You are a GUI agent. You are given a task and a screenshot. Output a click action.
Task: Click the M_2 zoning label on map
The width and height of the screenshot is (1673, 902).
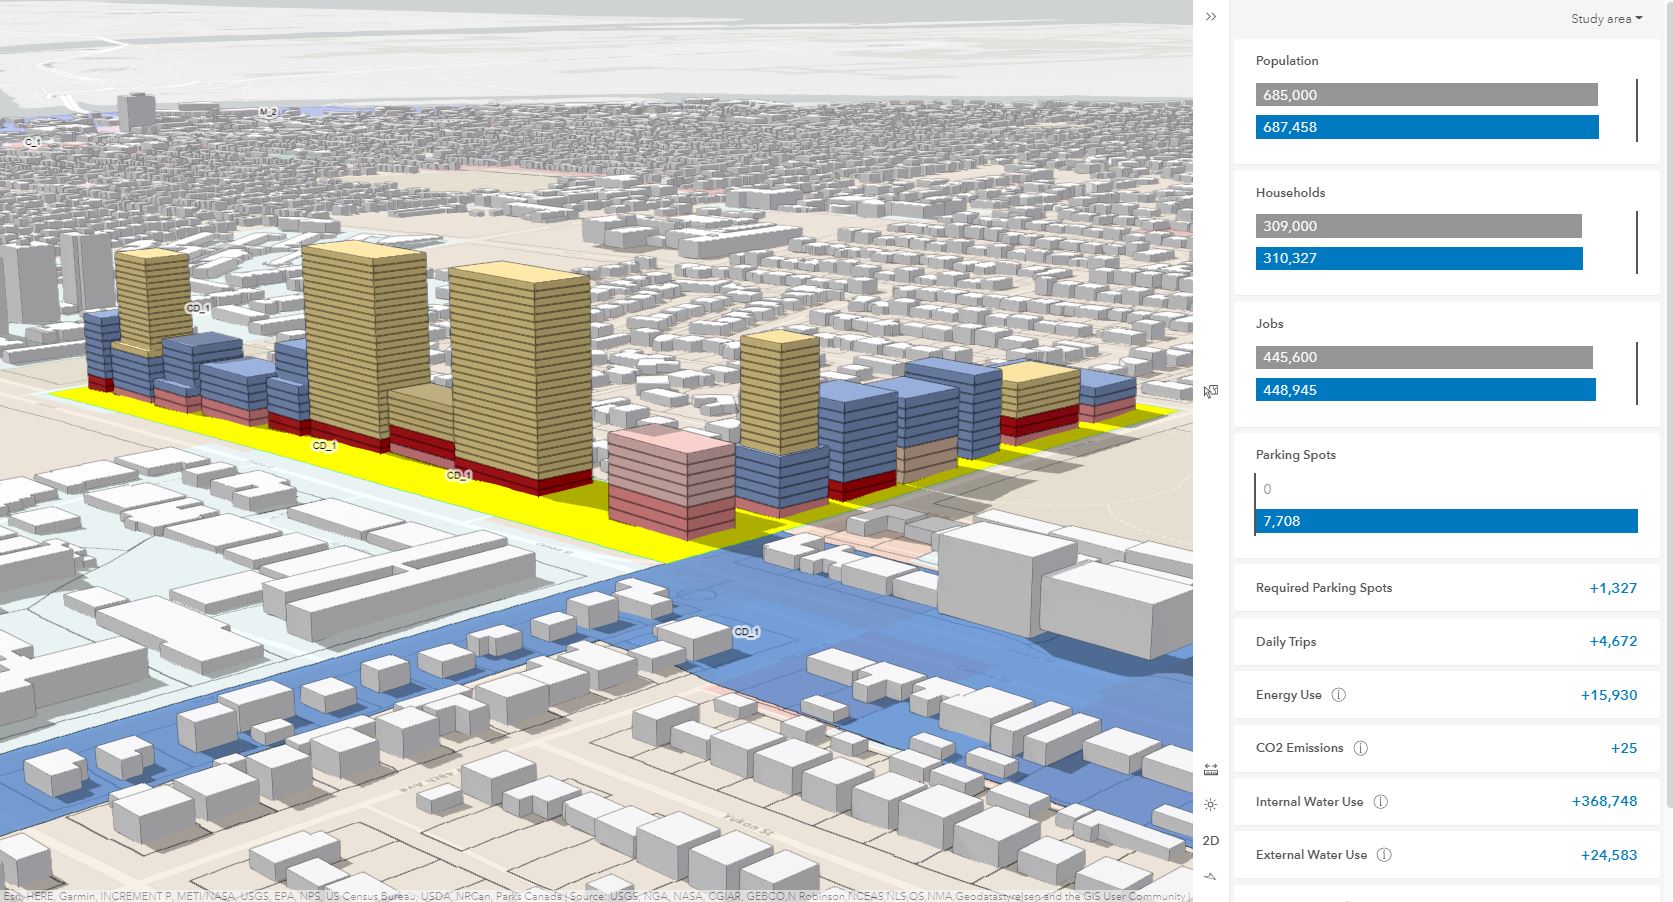pyautogui.click(x=268, y=112)
